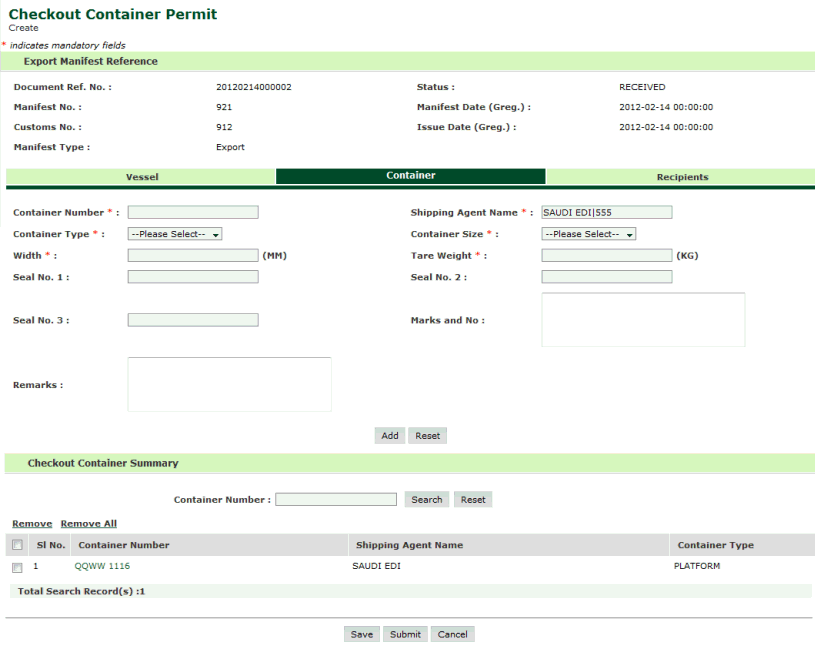This screenshot has height=645, width=815.
Task: Click into the Remarks text area
Action: [x=229, y=384]
